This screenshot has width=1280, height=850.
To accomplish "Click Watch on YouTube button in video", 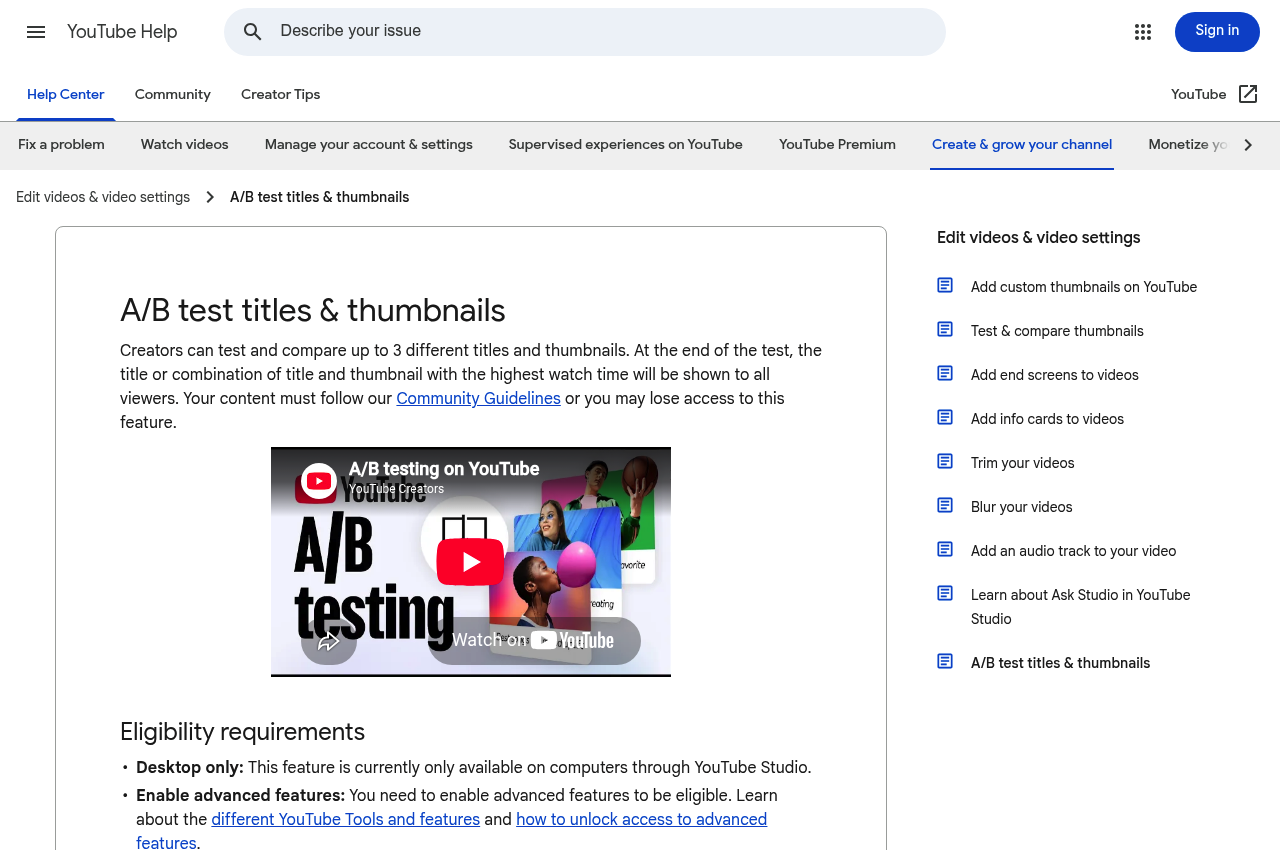I will pyautogui.click(x=534, y=641).
